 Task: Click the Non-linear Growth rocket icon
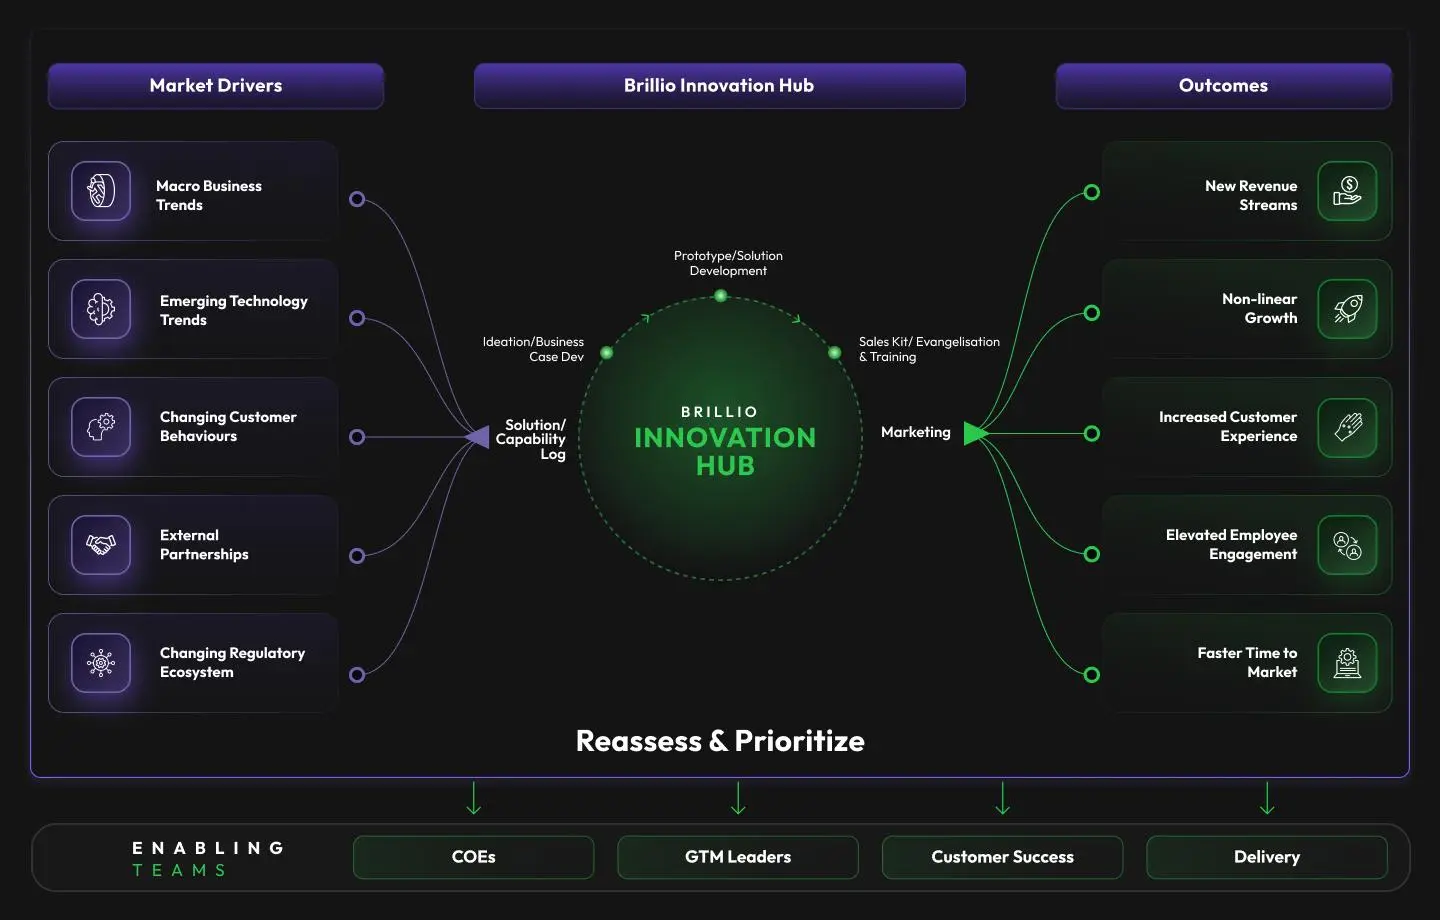(1347, 309)
